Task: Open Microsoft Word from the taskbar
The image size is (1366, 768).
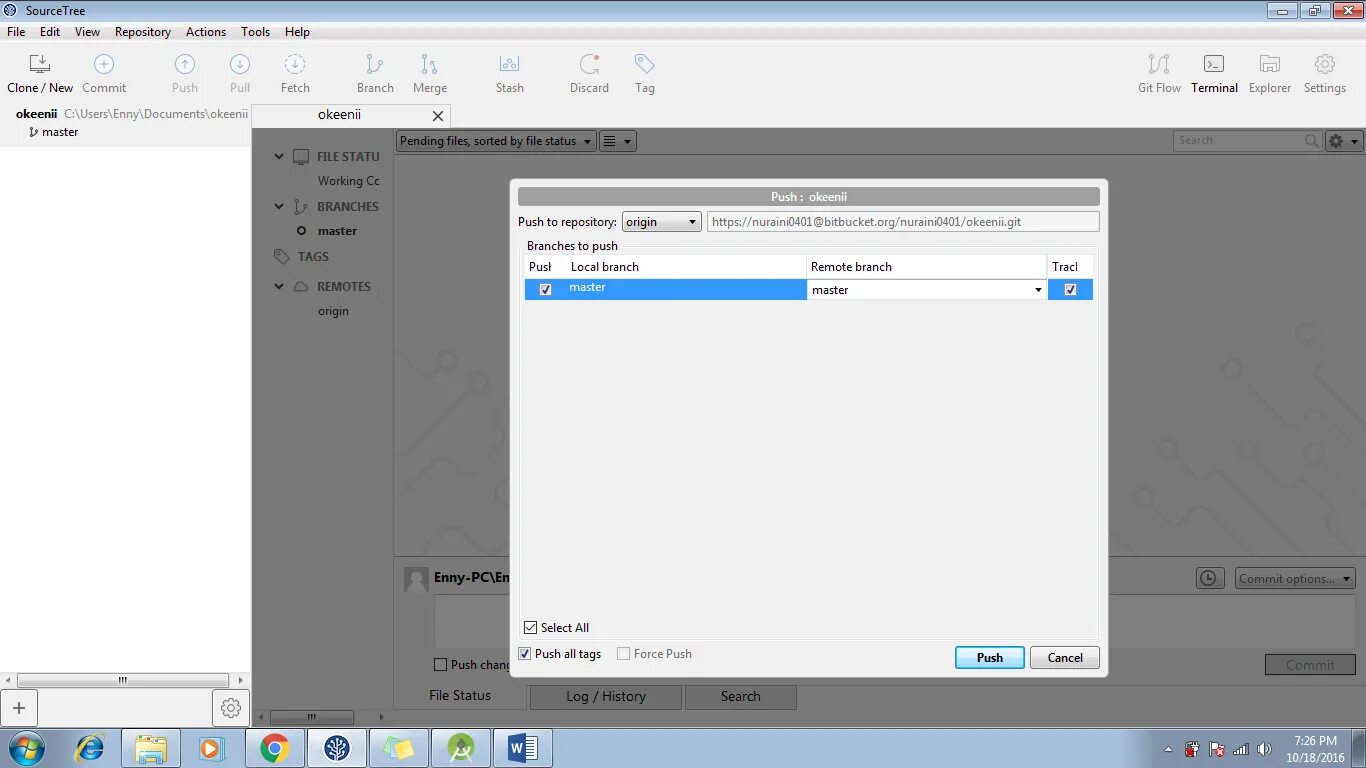Action: pos(523,748)
